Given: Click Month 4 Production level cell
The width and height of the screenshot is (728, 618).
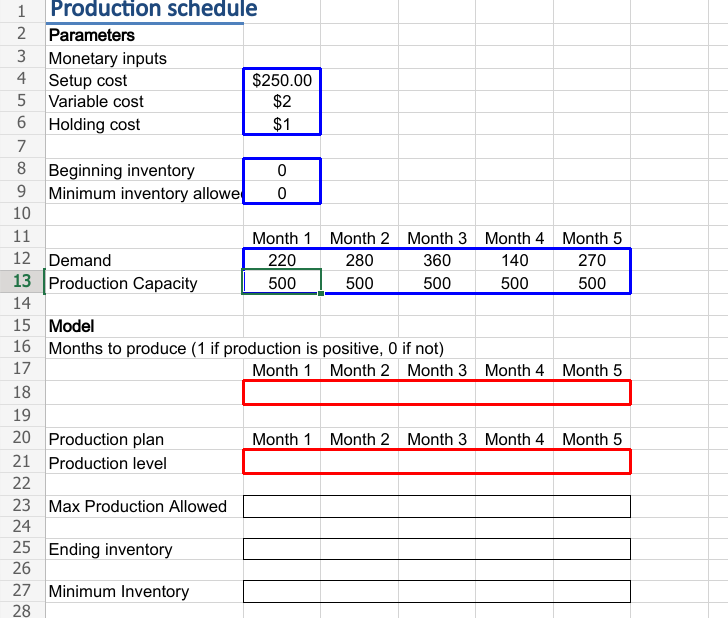Looking at the screenshot, I should pyautogui.click(x=514, y=462).
